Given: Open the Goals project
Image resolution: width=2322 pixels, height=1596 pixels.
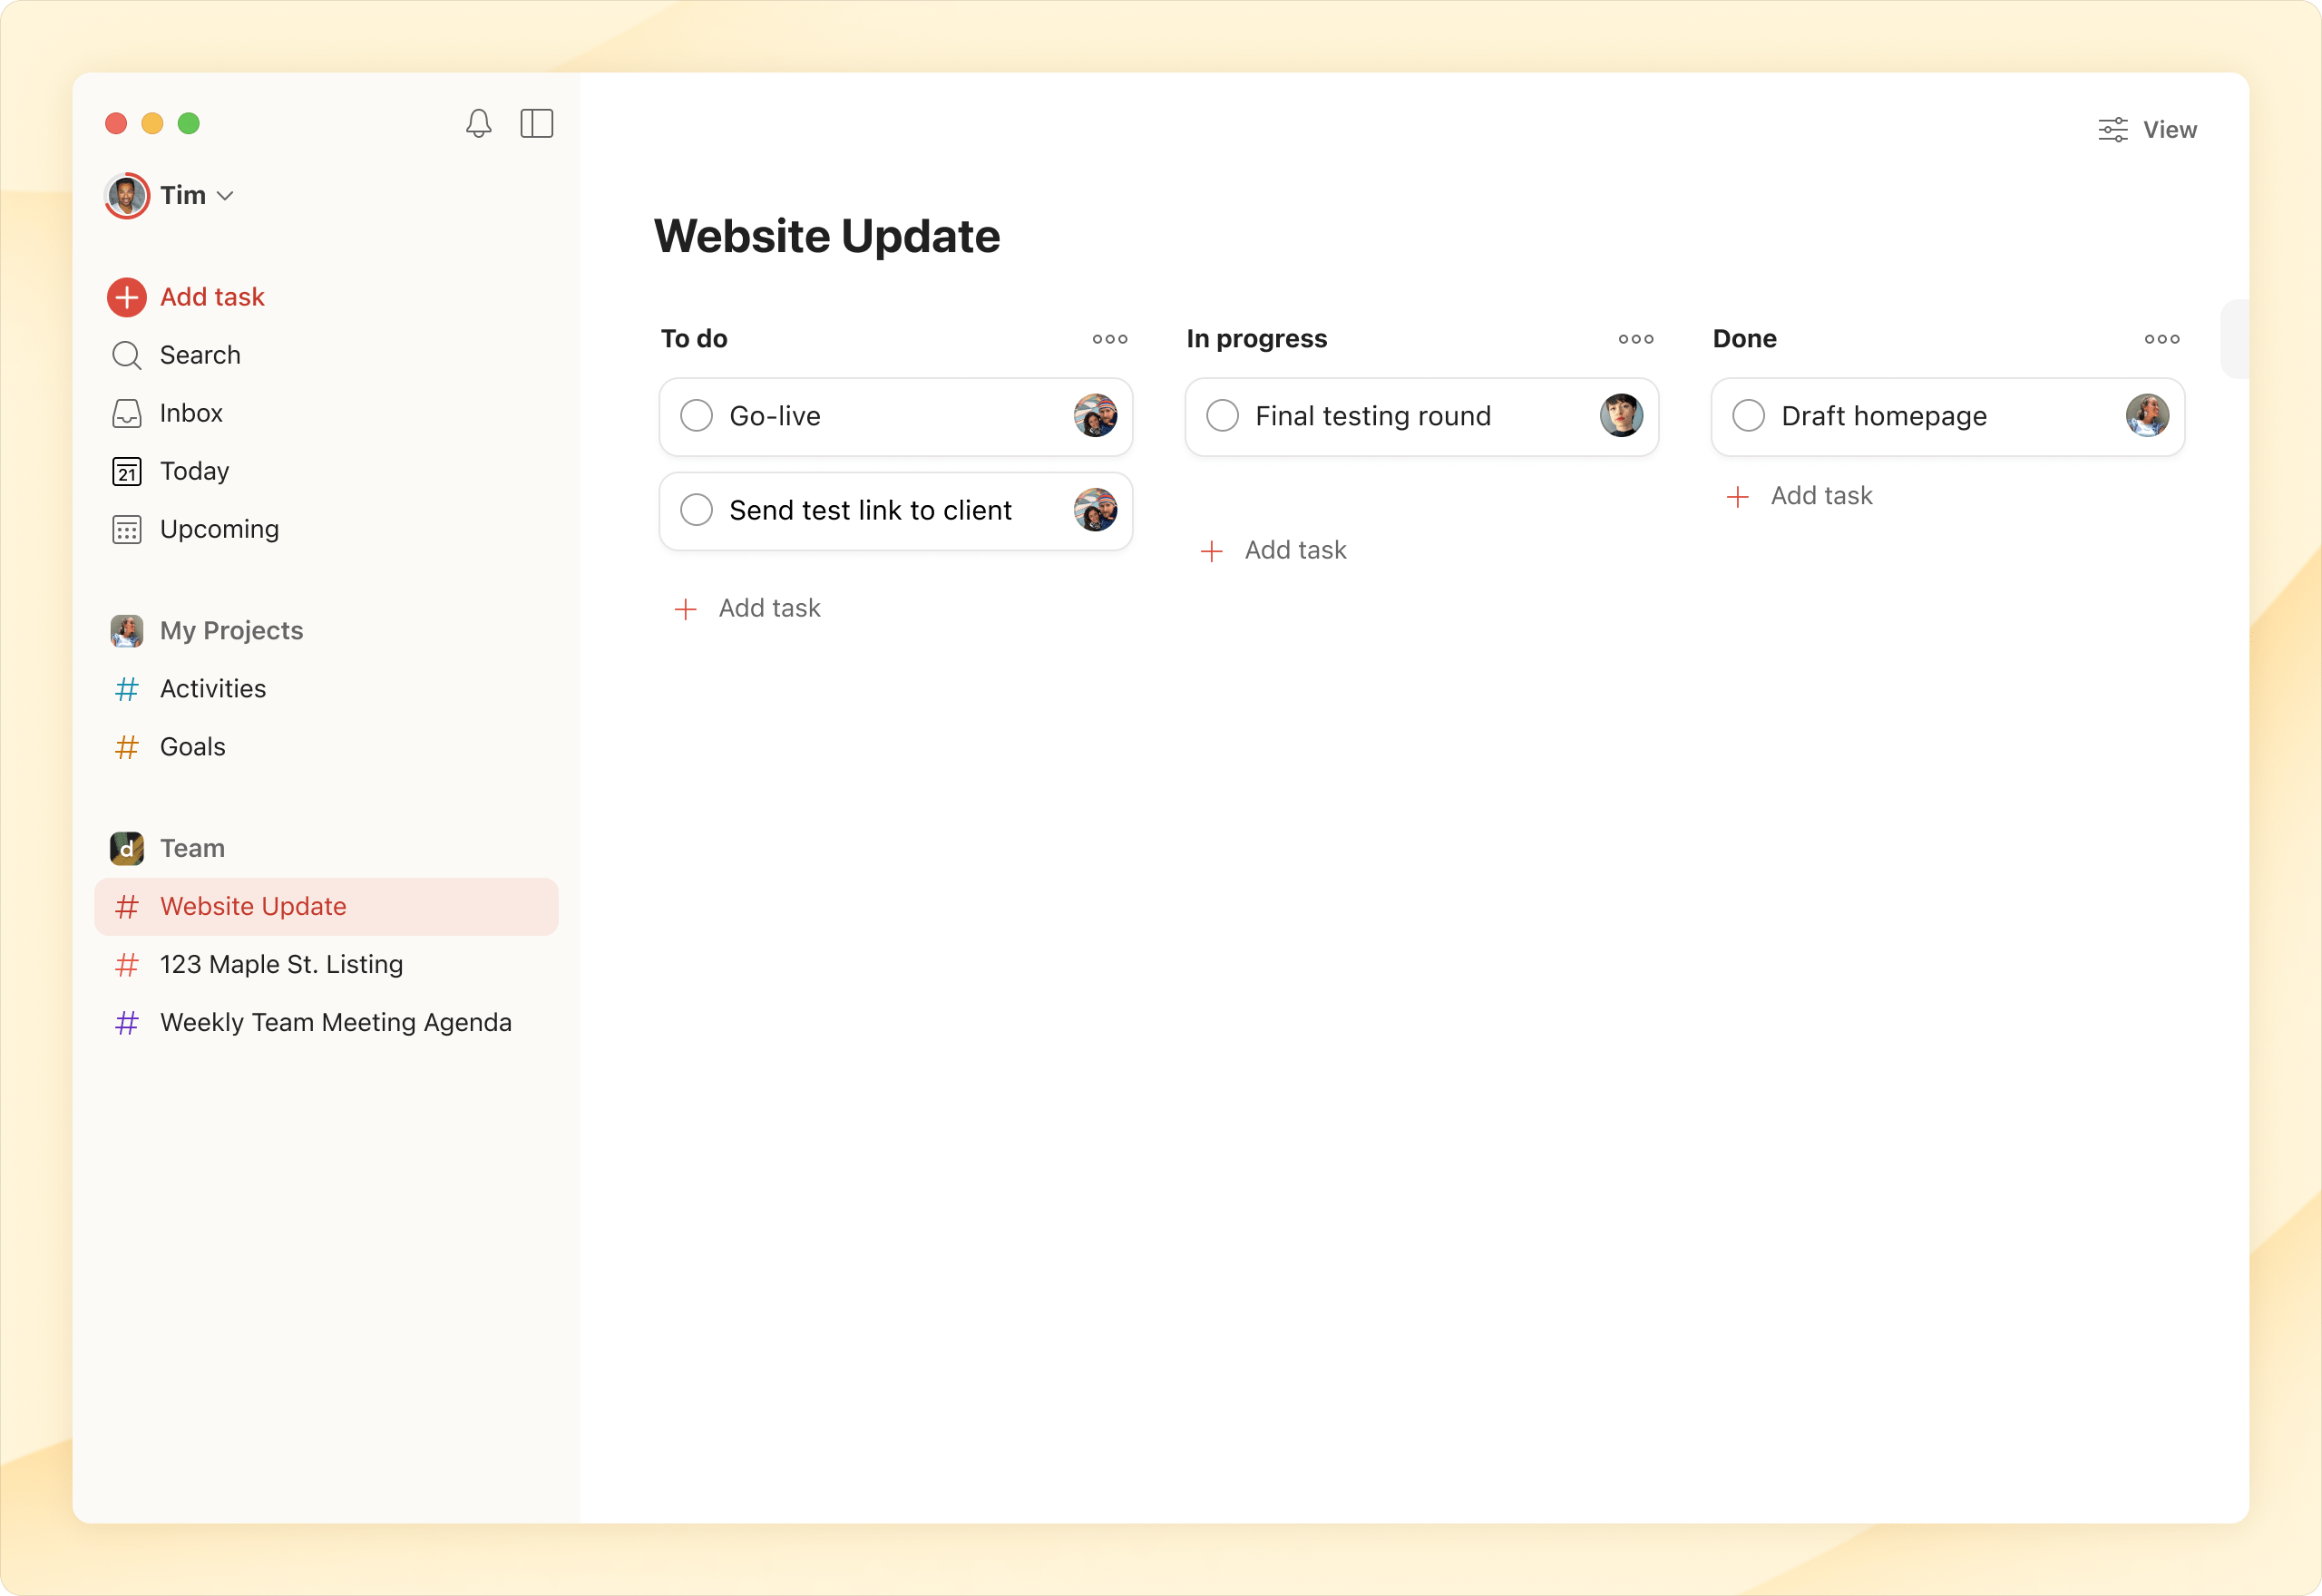Looking at the screenshot, I should coord(192,747).
